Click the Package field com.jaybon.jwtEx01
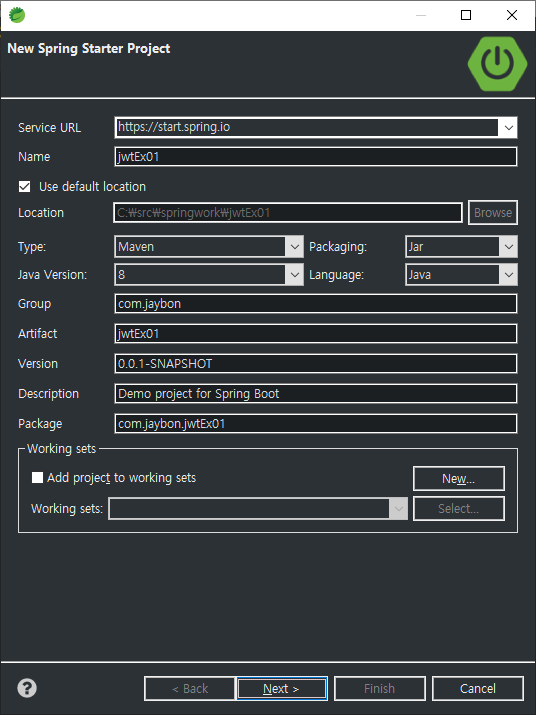 tap(316, 424)
